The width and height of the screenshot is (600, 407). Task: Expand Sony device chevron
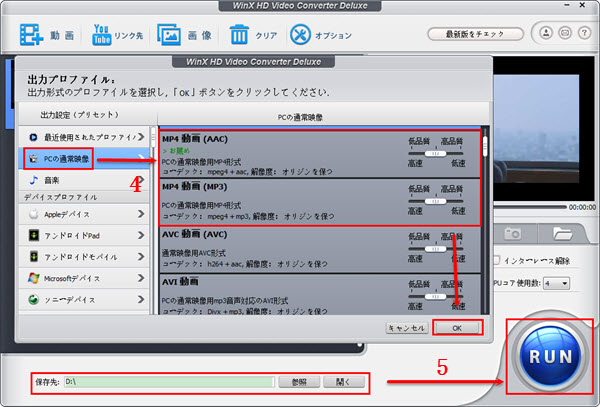point(141,299)
